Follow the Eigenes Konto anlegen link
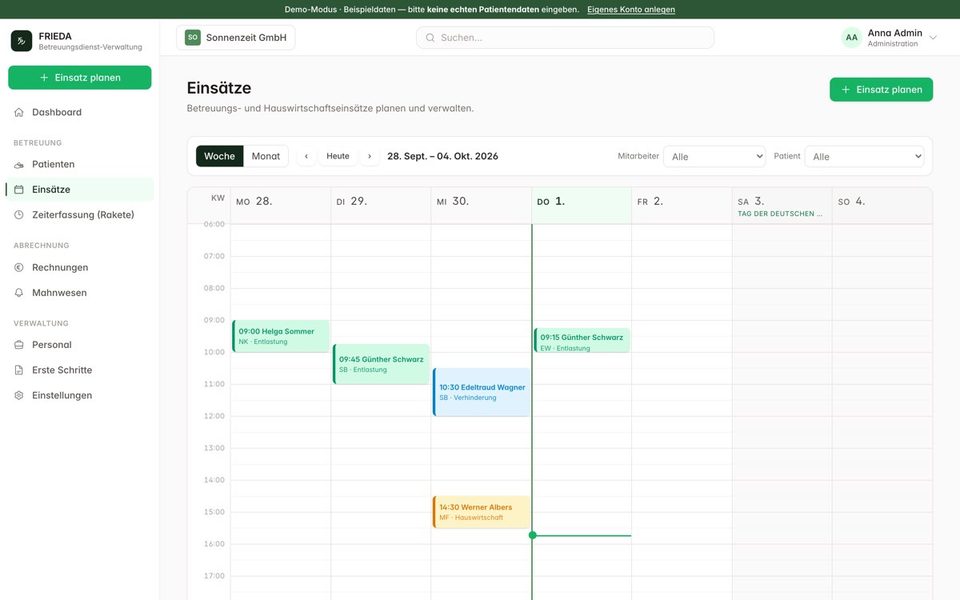 631,9
